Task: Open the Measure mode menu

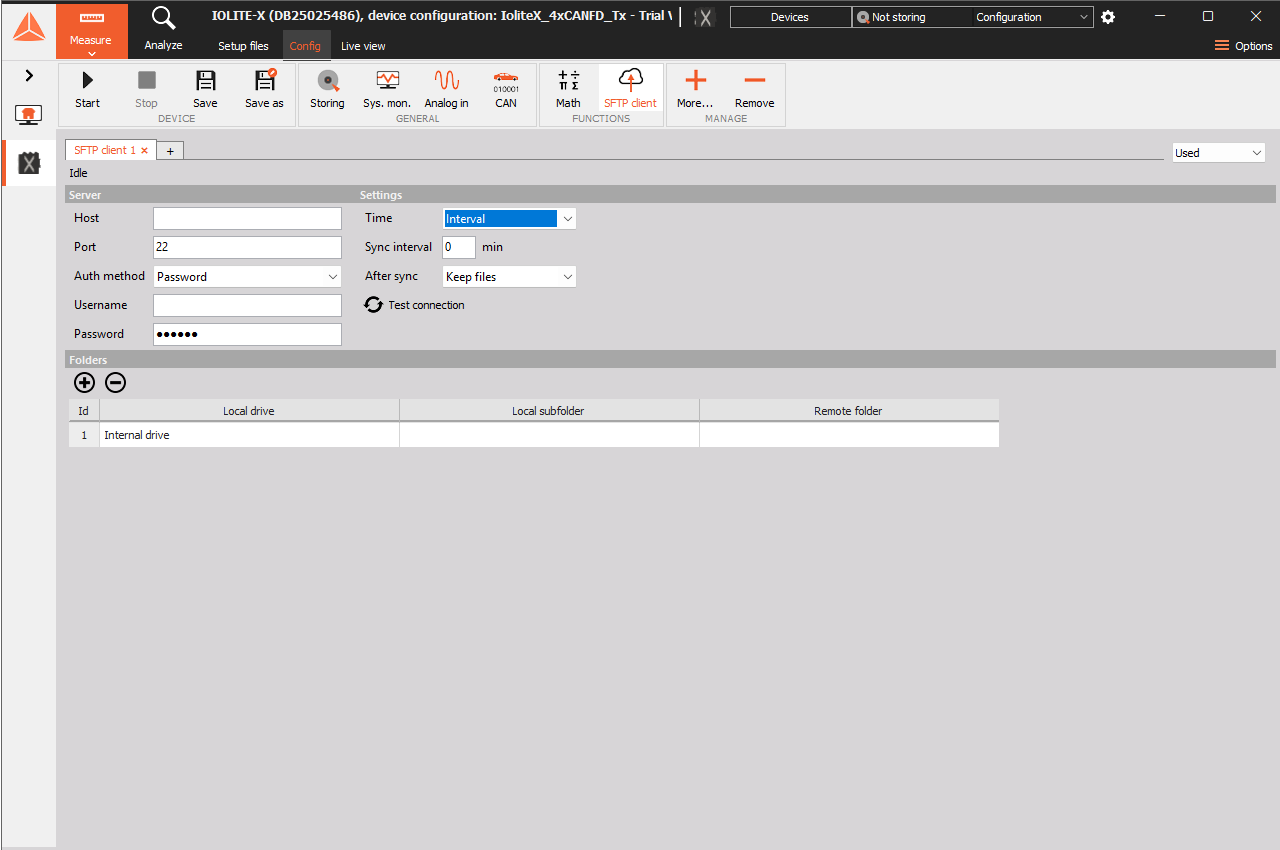Action: pos(91,31)
